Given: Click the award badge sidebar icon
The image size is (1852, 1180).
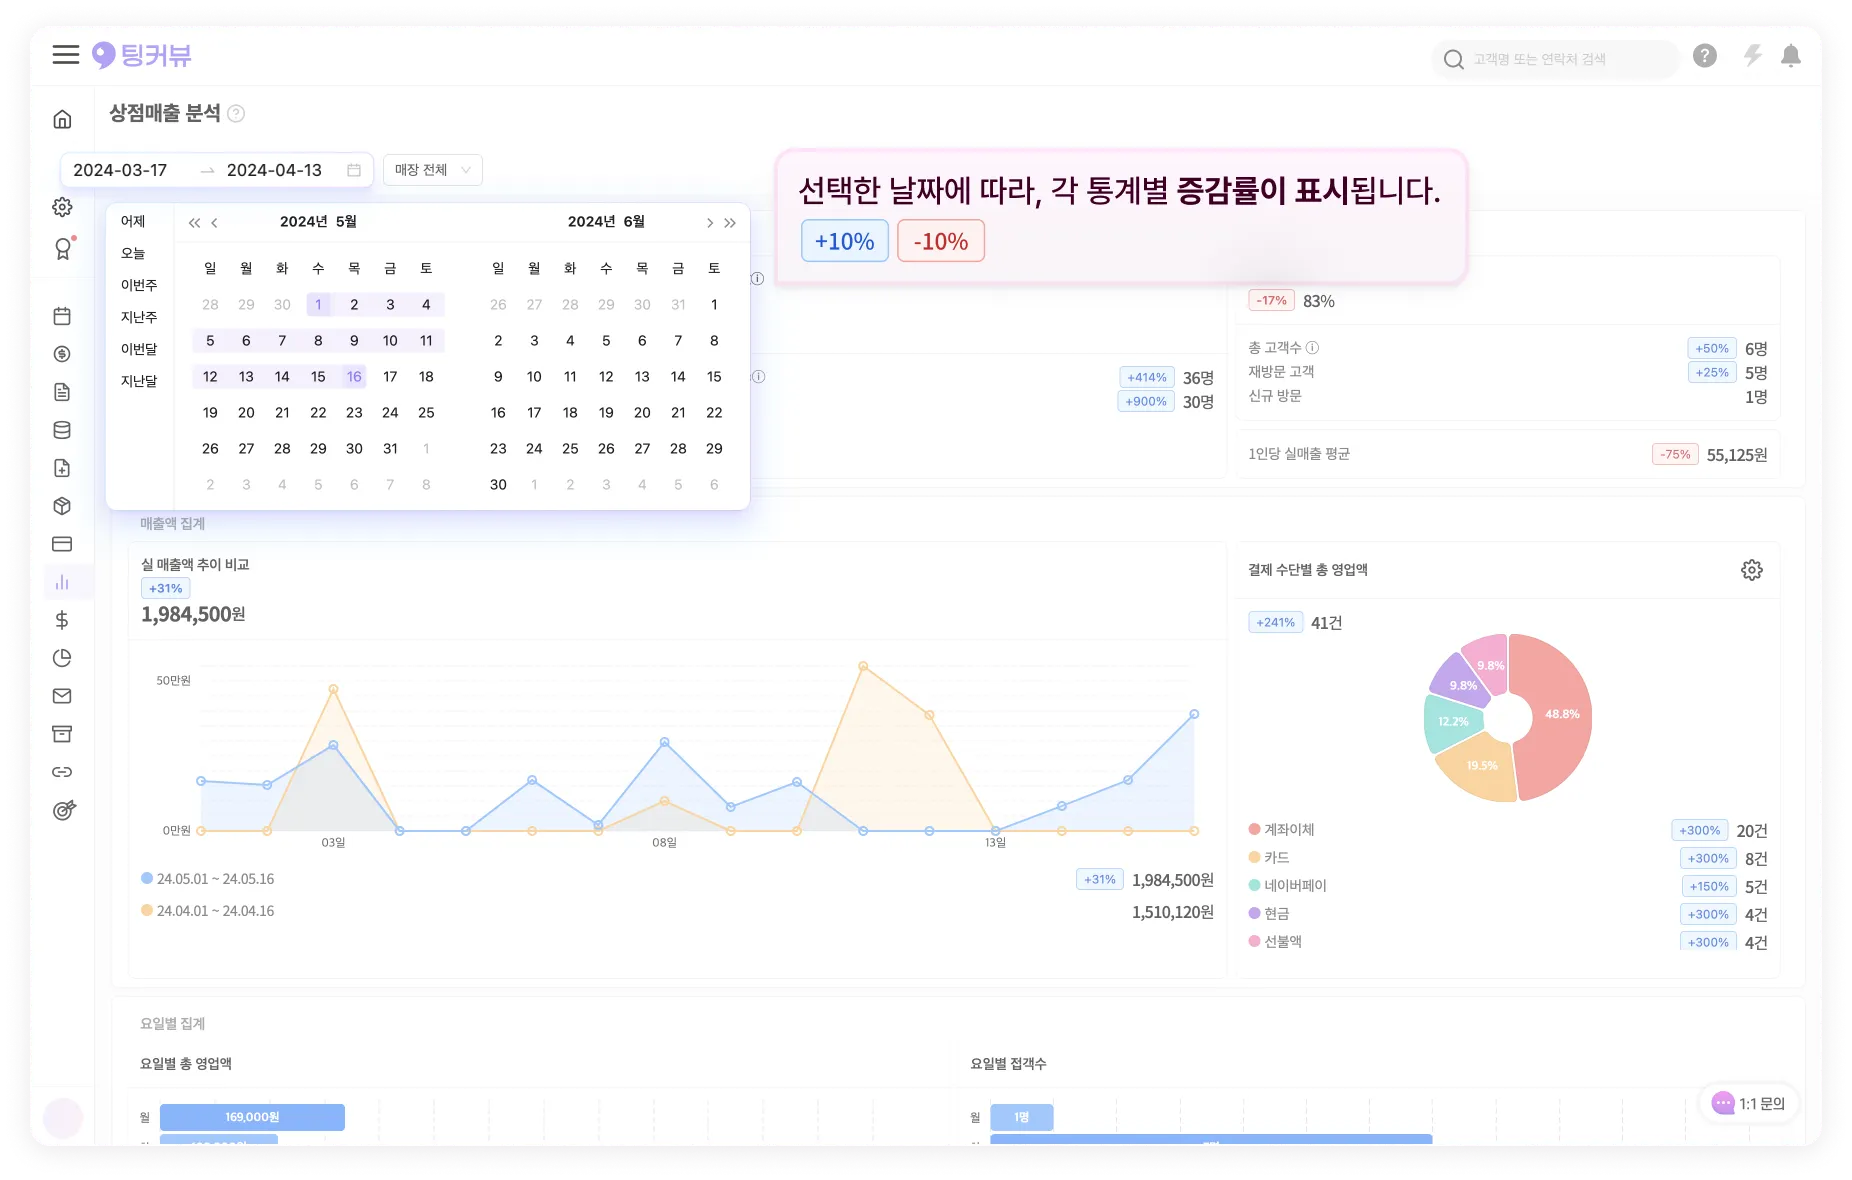Looking at the screenshot, I should coord(63,249).
